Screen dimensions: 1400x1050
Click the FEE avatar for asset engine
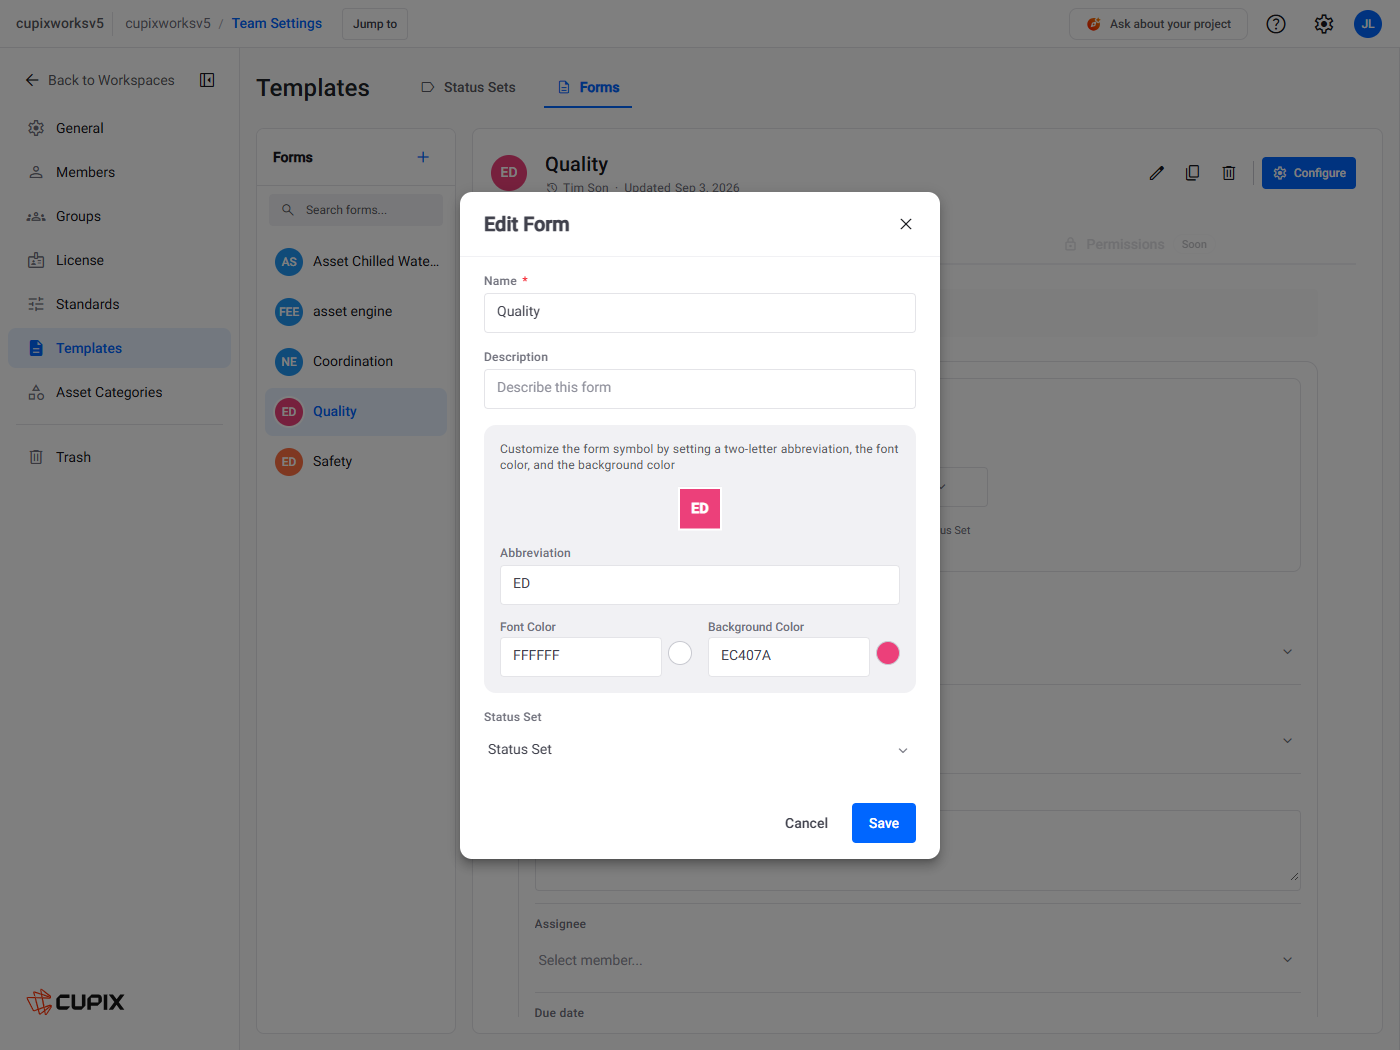289,312
